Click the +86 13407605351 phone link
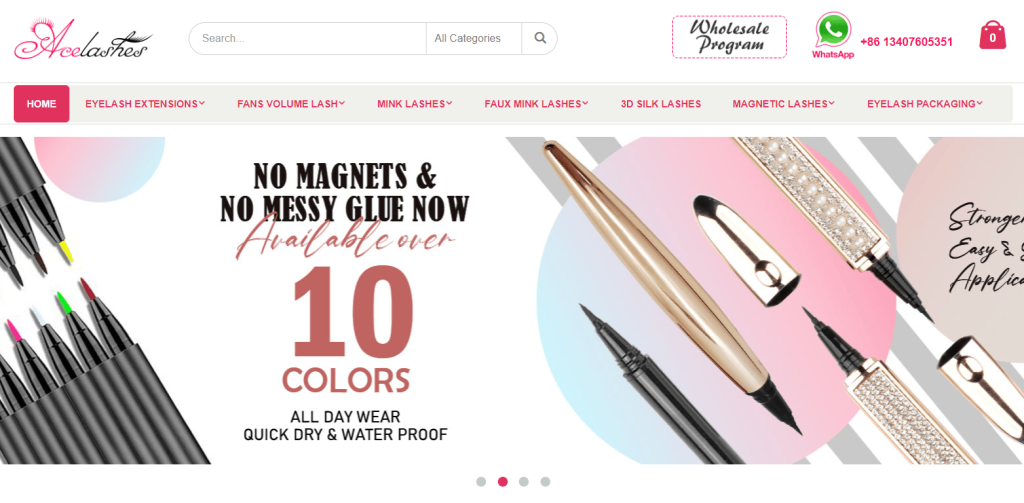Viewport: 1024px width, 503px height. click(906, 42)
